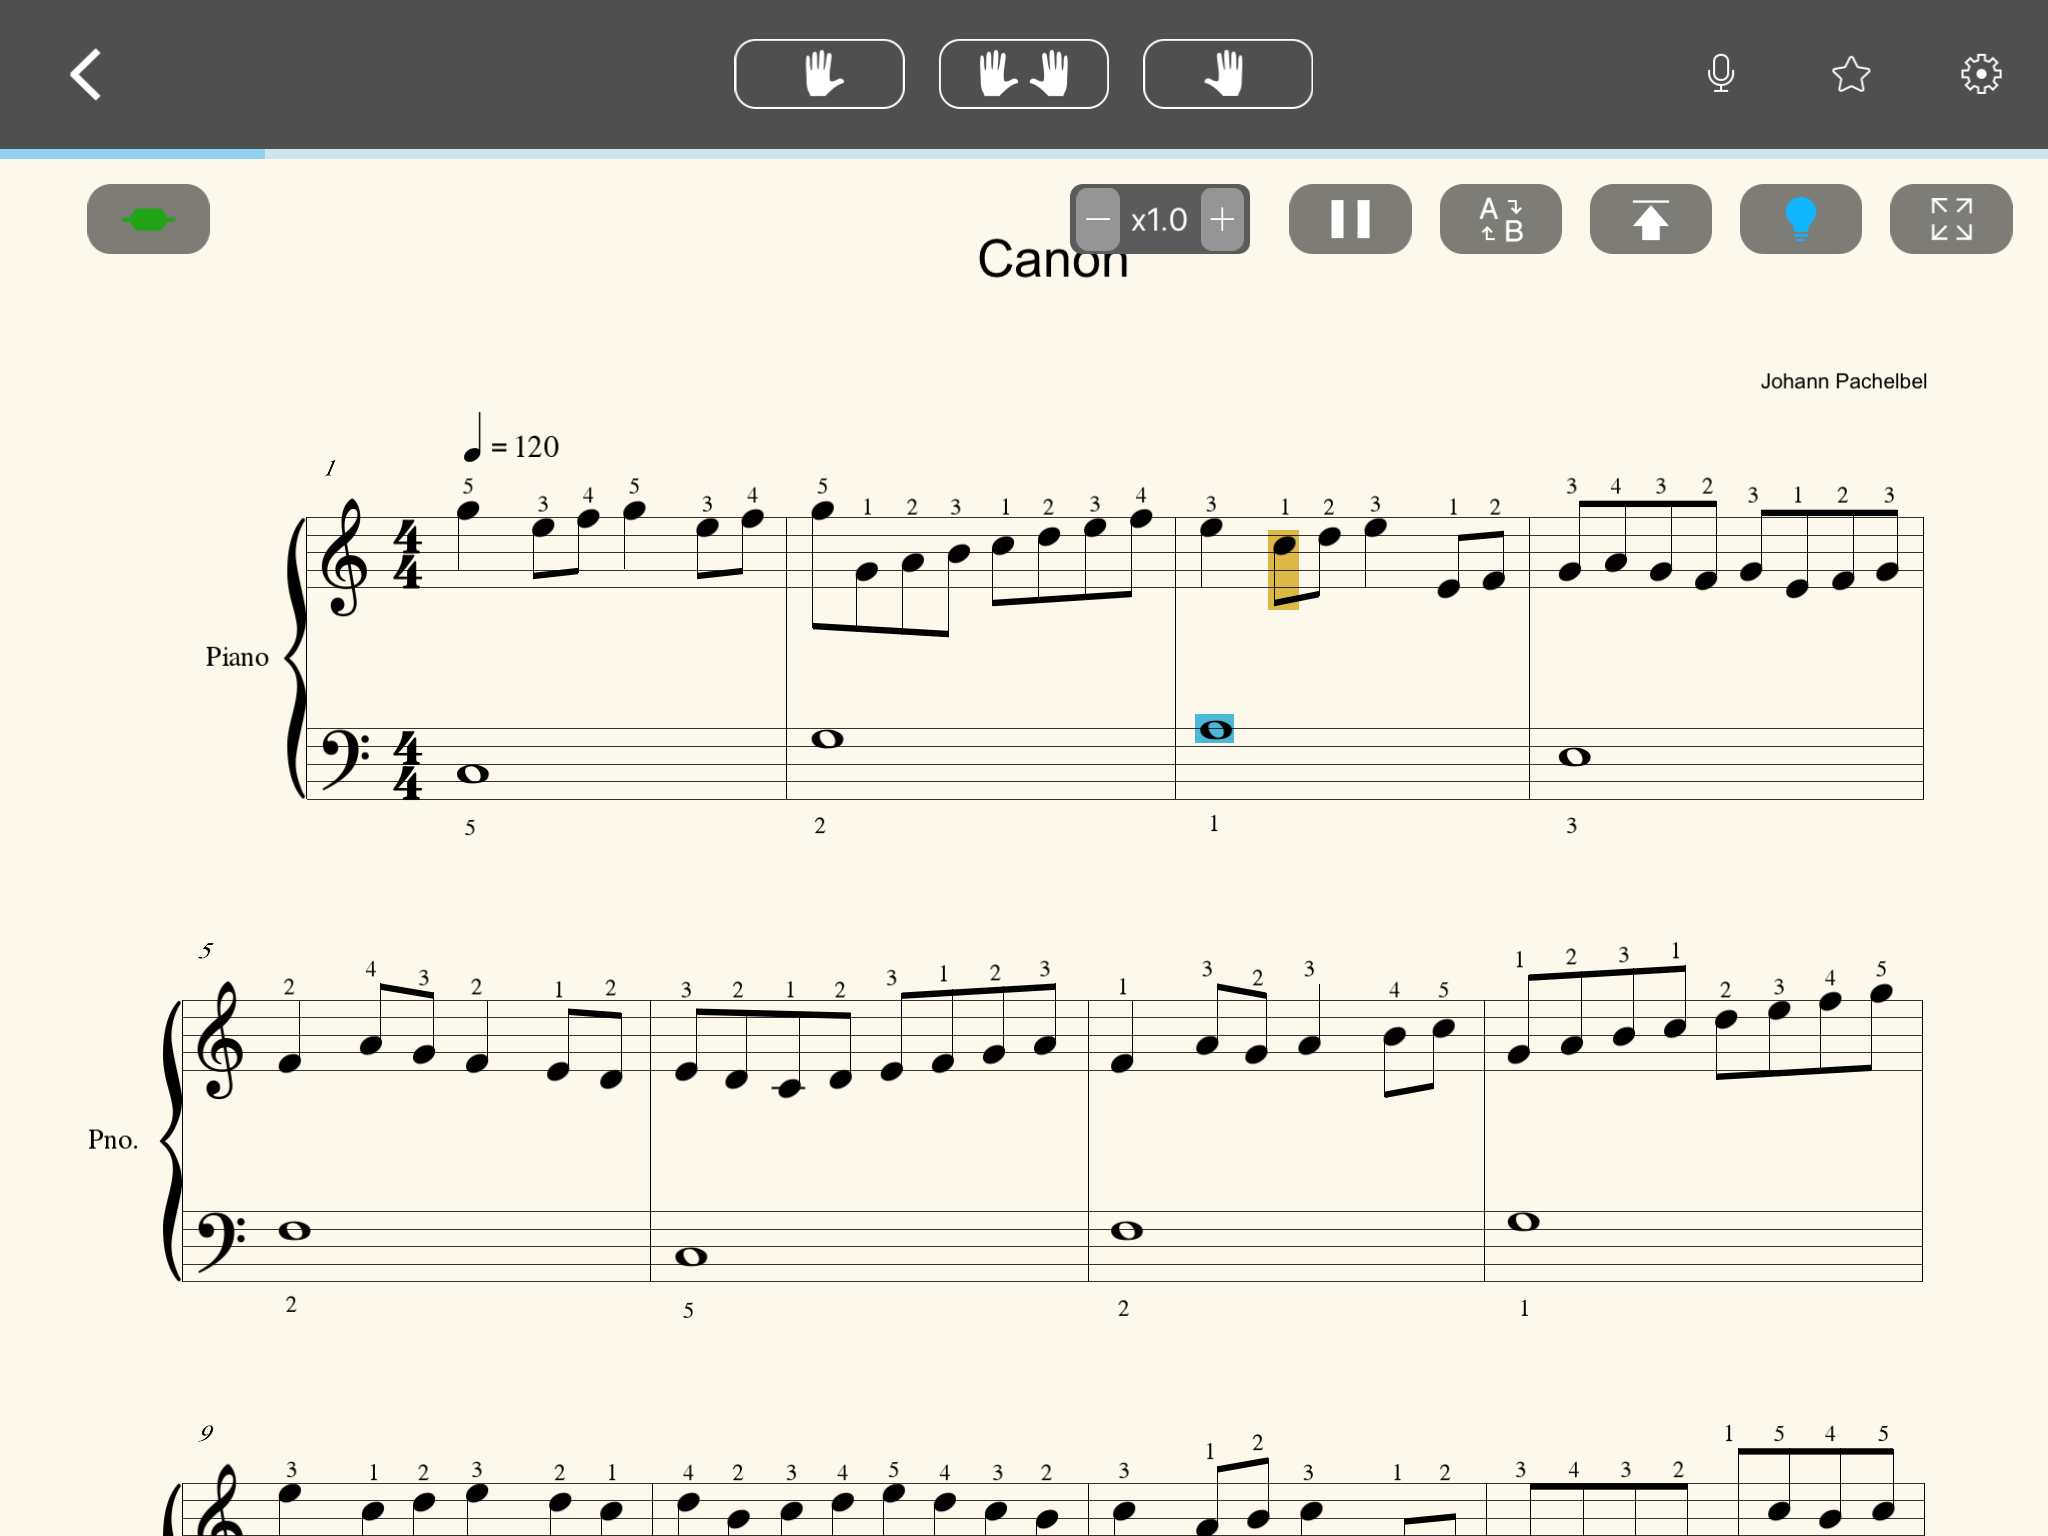Open A-B loop repeat option
Screen dimensions: 2048x1536
(x=1500, y=219)
